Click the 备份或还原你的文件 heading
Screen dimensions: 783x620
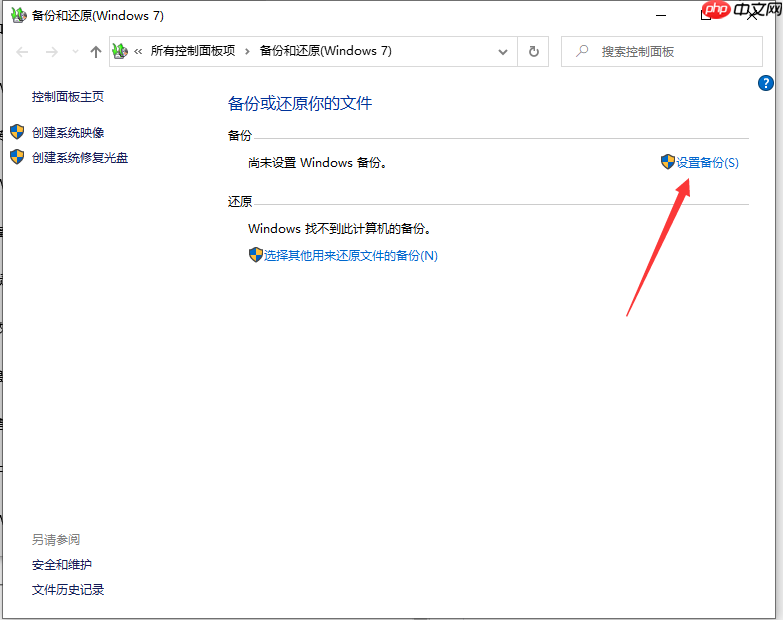300,103
